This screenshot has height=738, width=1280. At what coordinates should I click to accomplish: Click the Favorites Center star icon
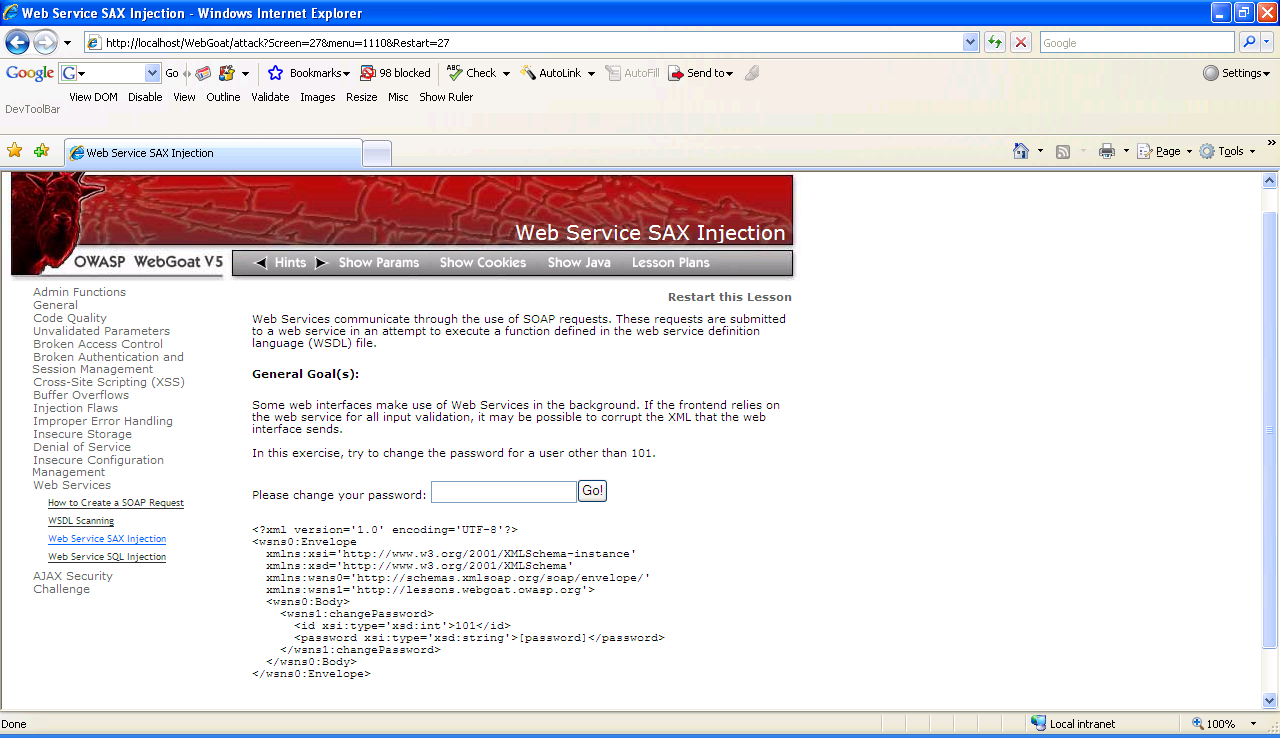click(15, 151)
